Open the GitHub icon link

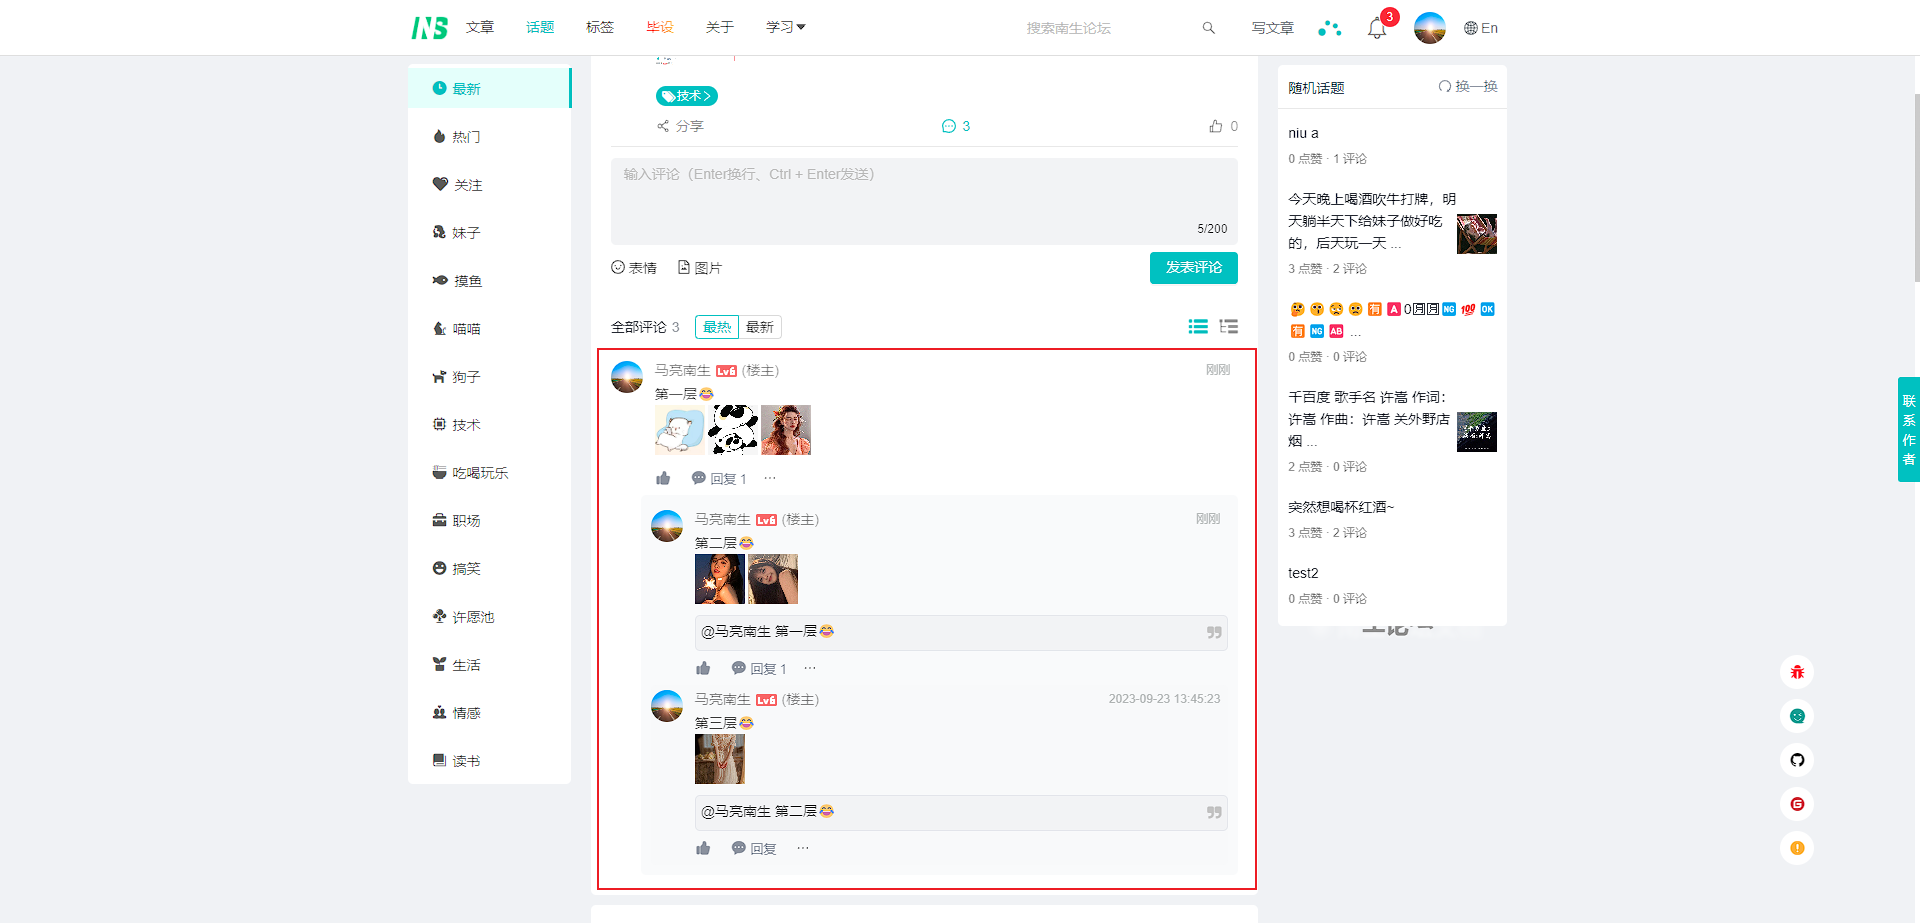point(1797,760)
